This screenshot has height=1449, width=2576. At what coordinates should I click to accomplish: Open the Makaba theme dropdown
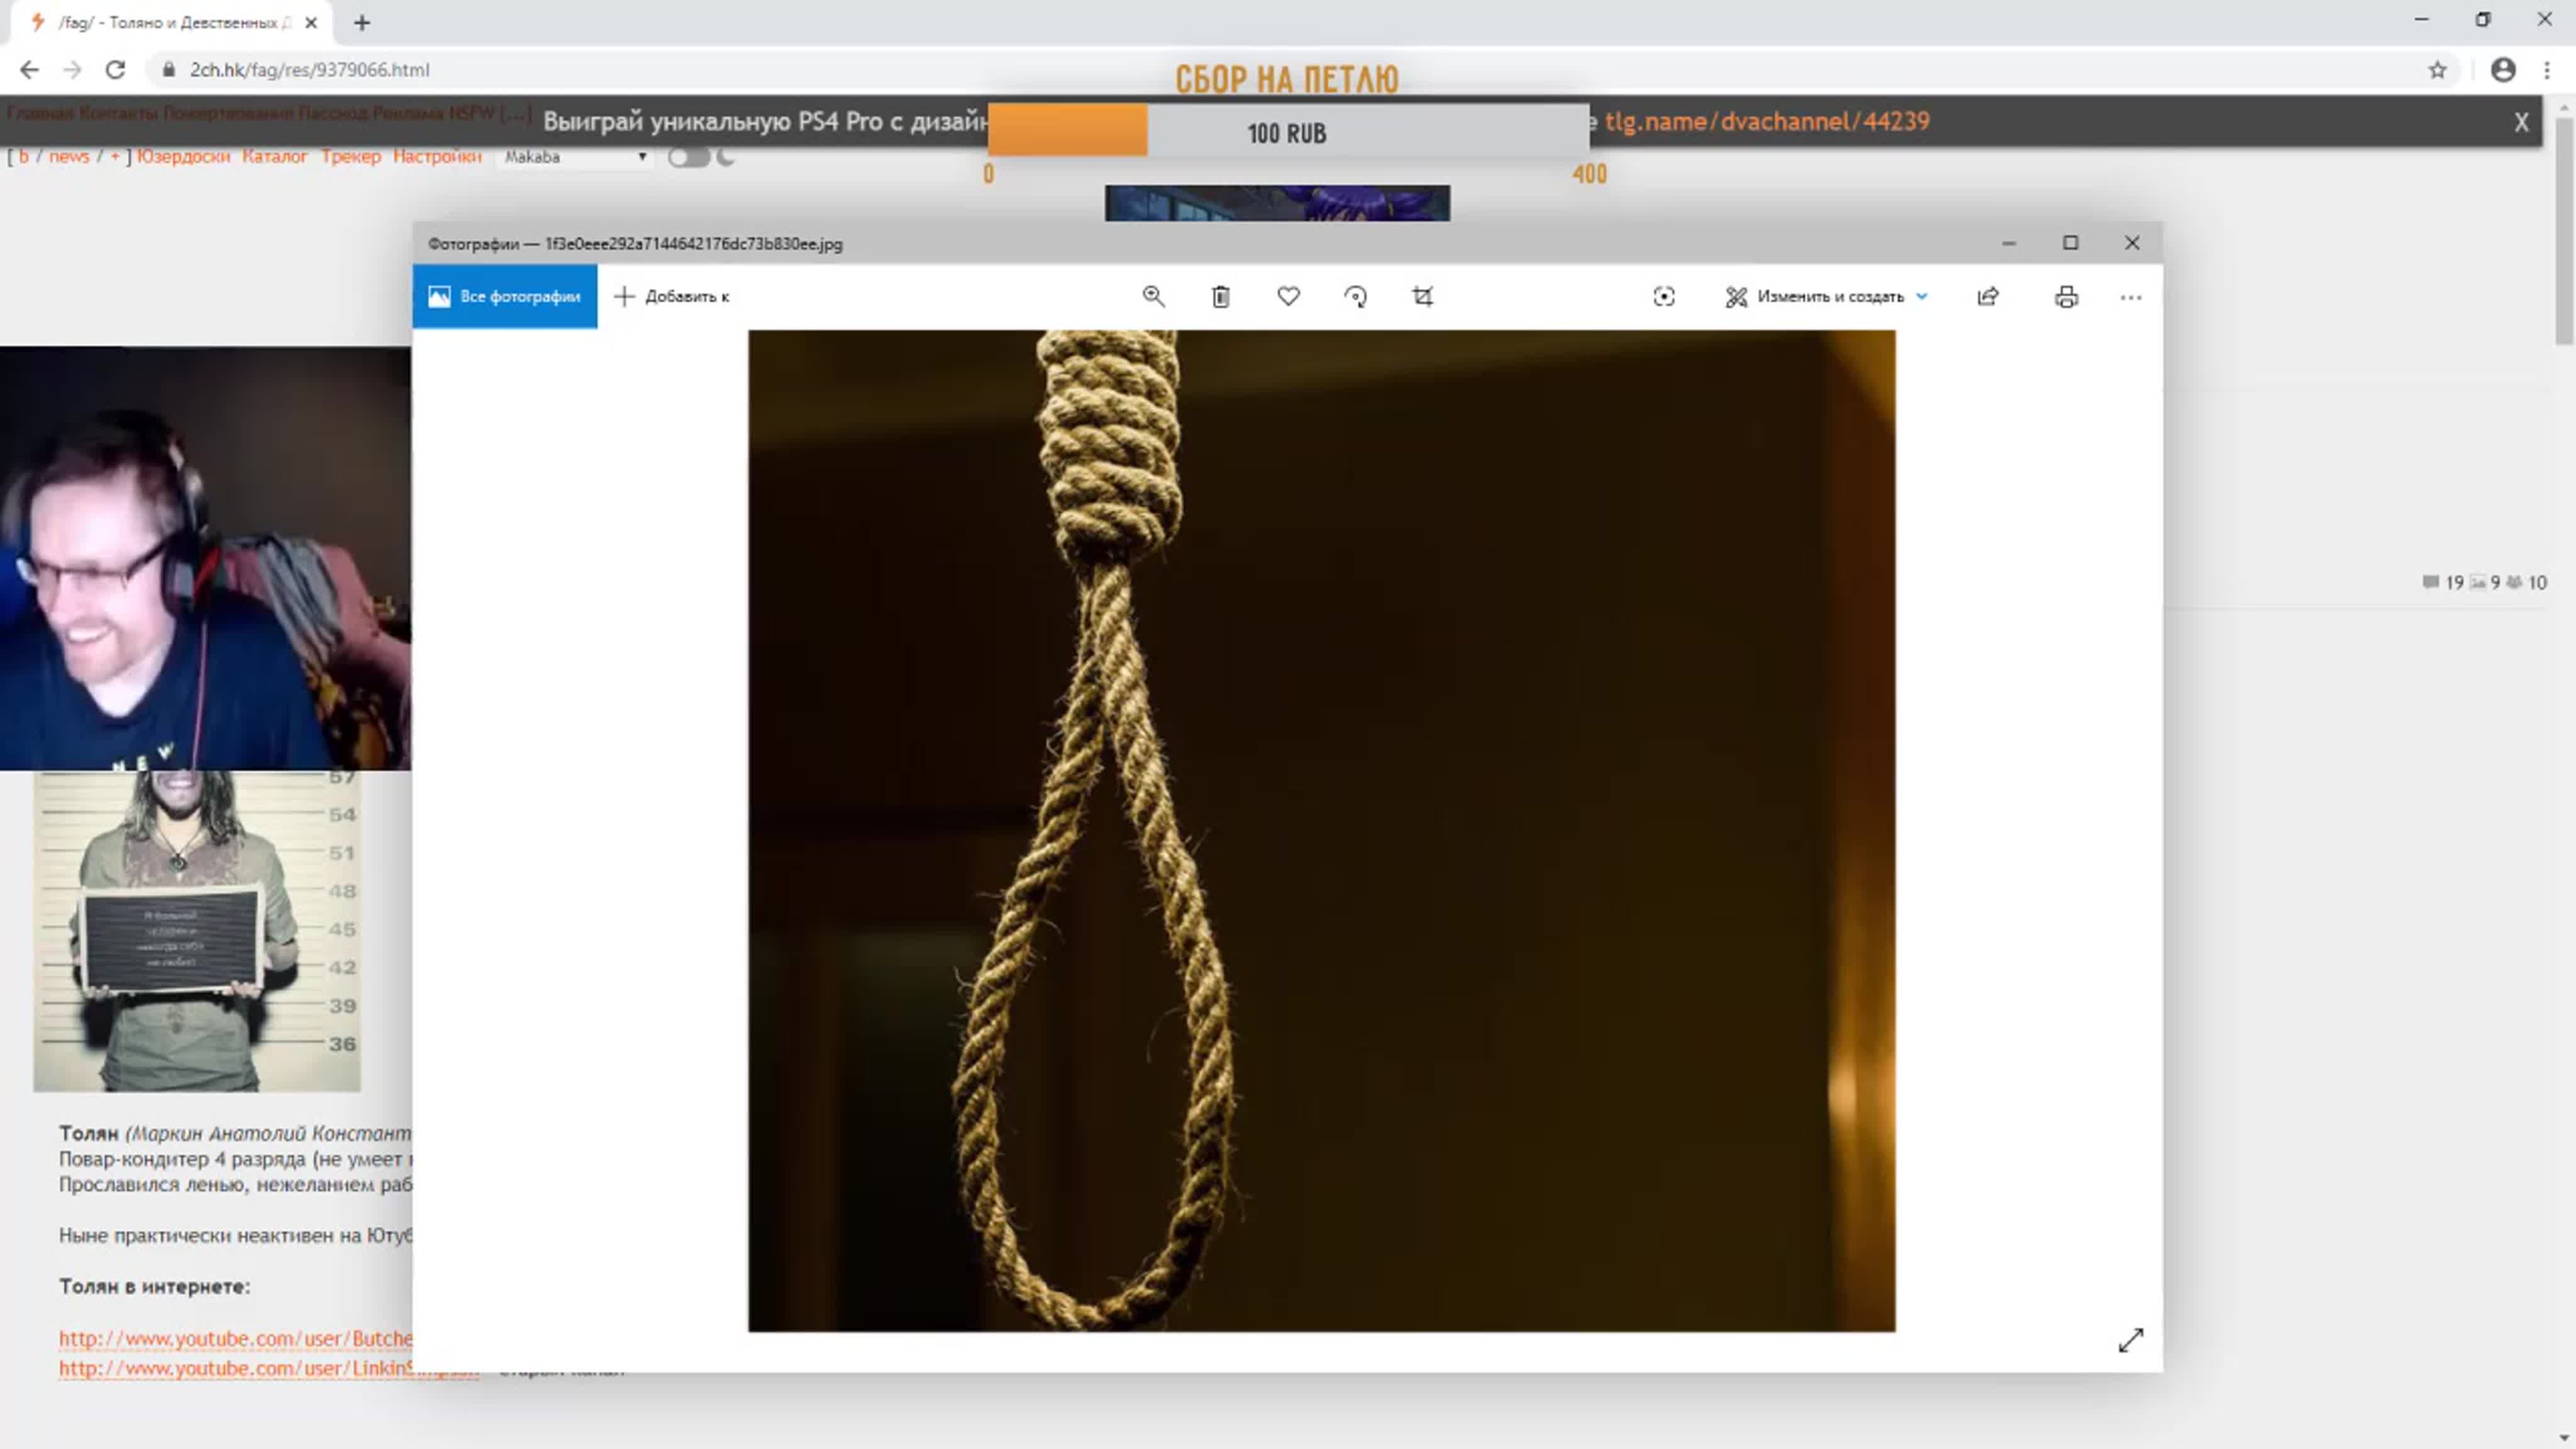click(x=575, y=157)
